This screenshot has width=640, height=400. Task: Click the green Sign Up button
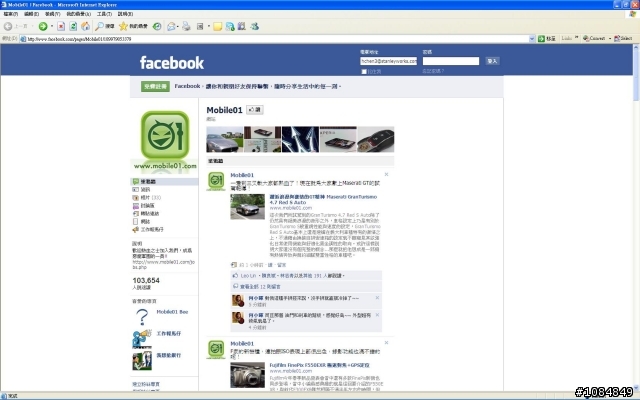[x=155, y=86]
